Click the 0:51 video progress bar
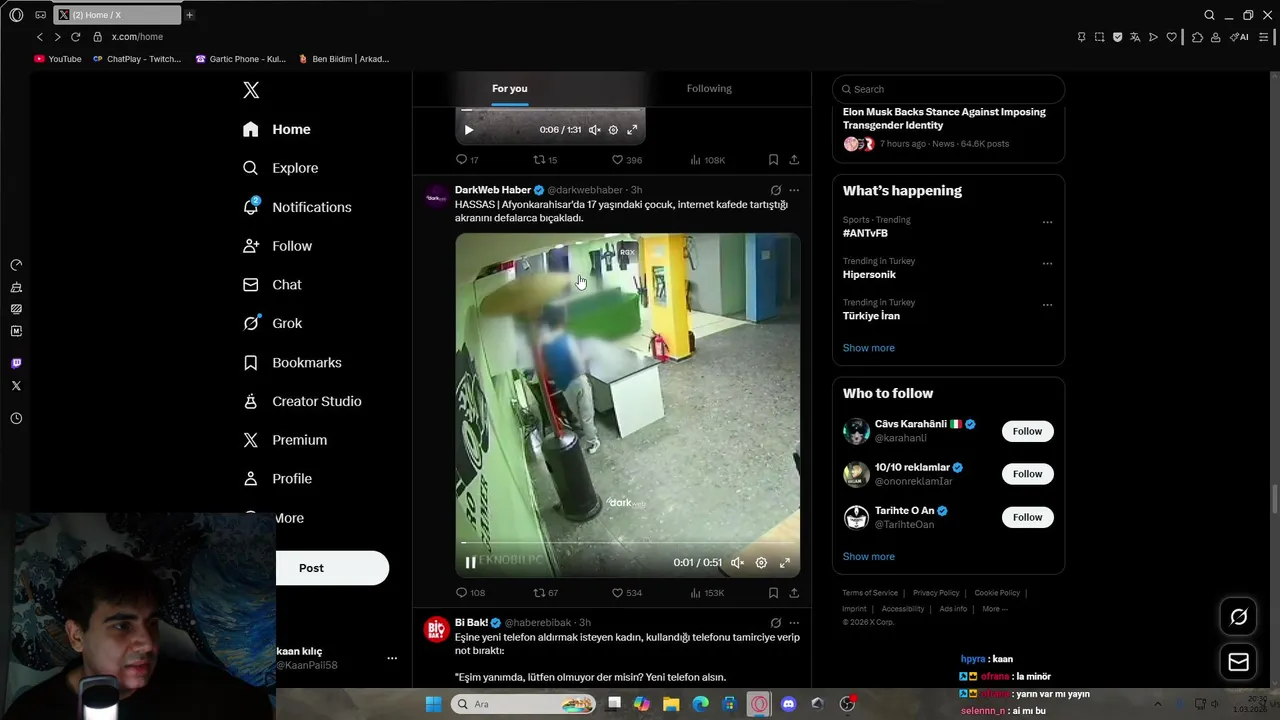This screenshot has width=1280, height=720. click(x=627, y=543)
